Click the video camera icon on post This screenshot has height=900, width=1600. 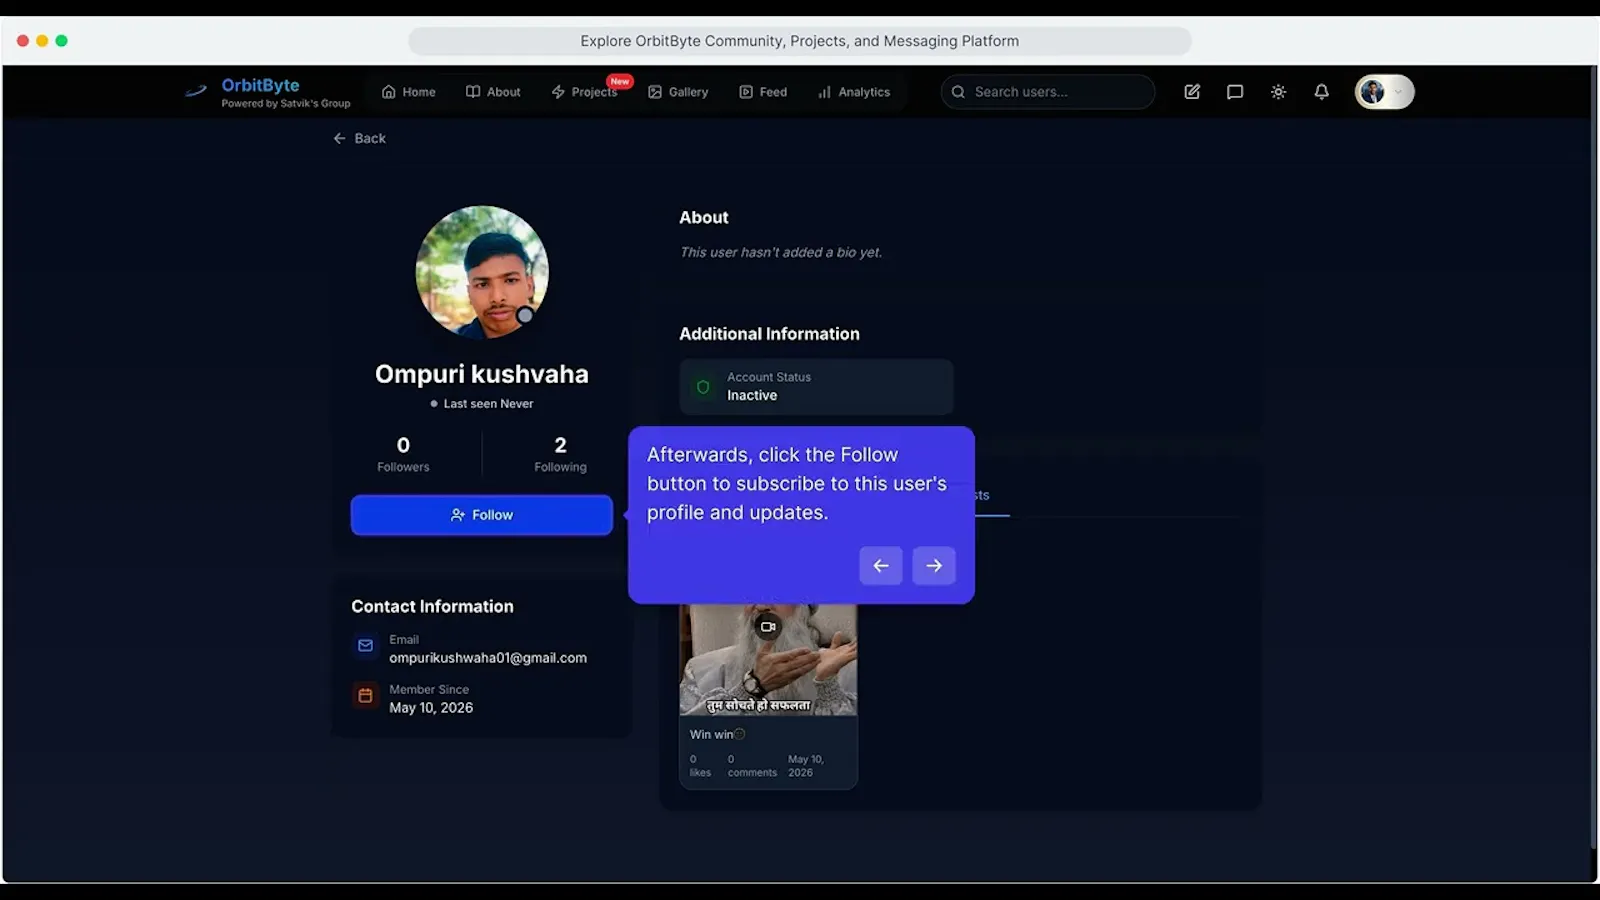point(768,627)
